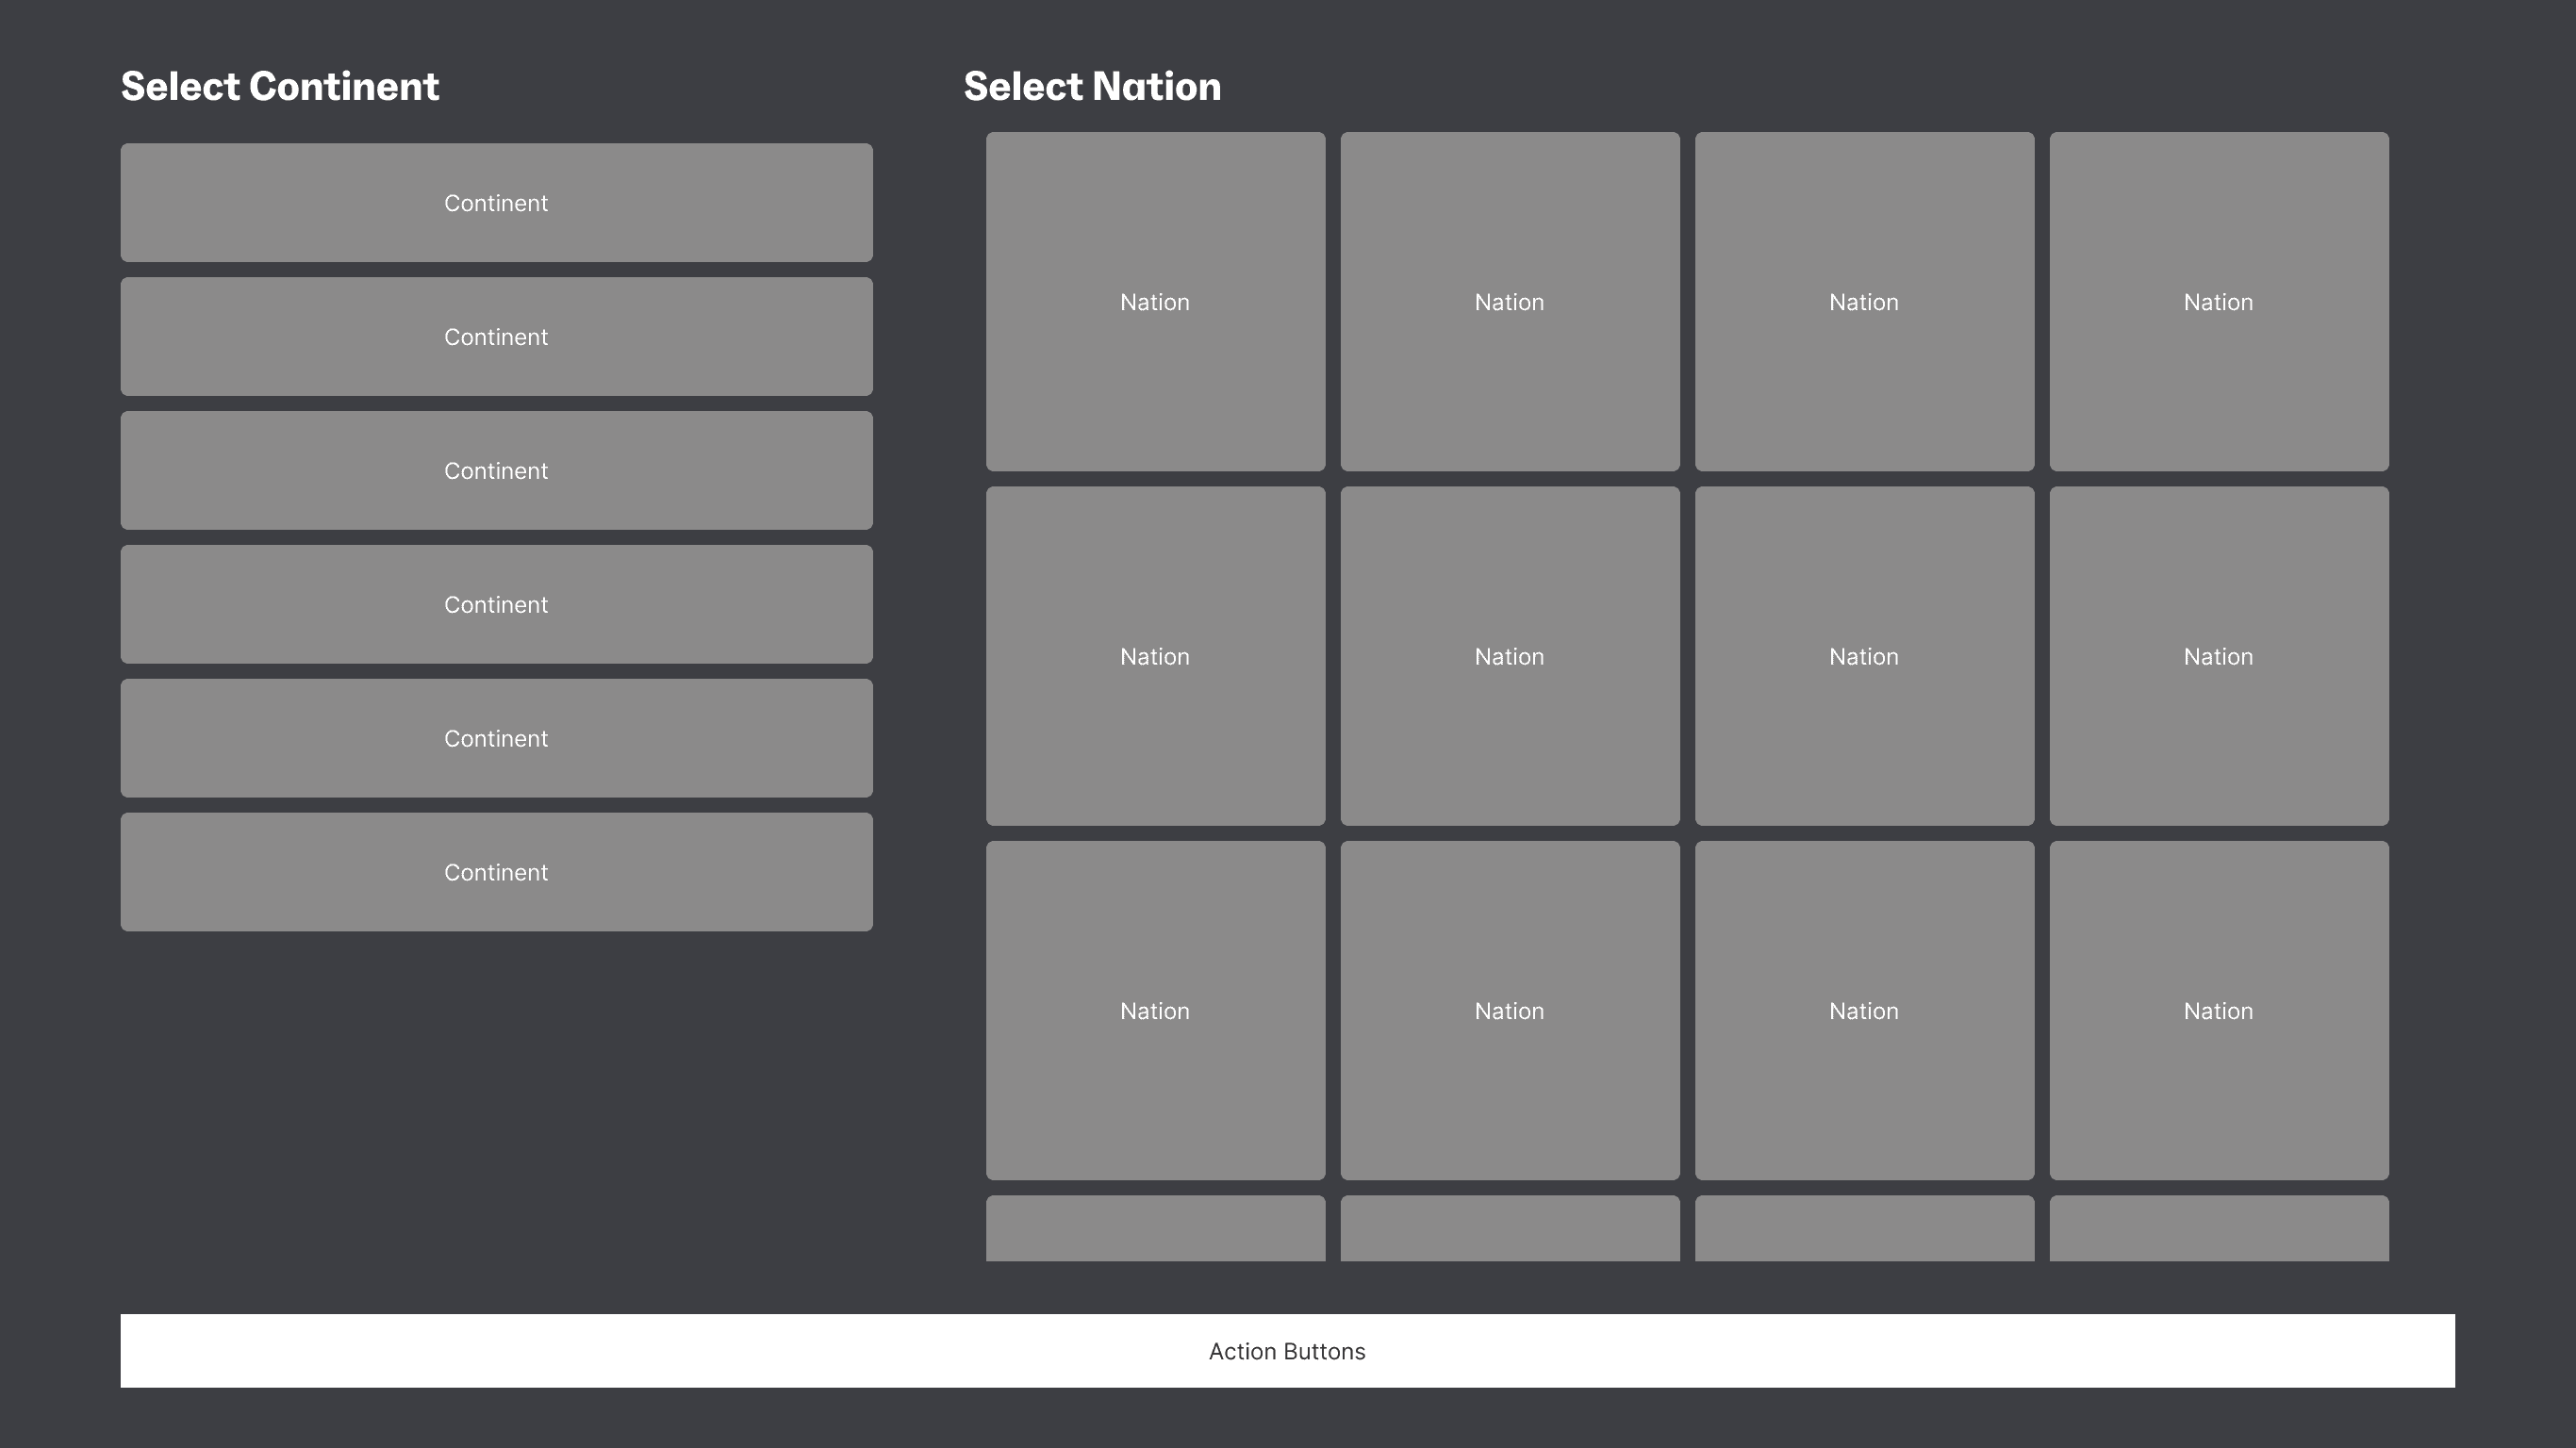Choose the second Continent button from top
The height and width of the screenshot is (1448, 2576).
coord(496,337)
